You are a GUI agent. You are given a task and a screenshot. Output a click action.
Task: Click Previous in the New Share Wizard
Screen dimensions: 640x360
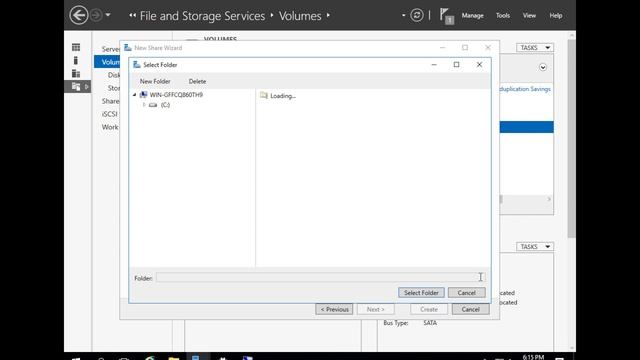coord(334,309)
